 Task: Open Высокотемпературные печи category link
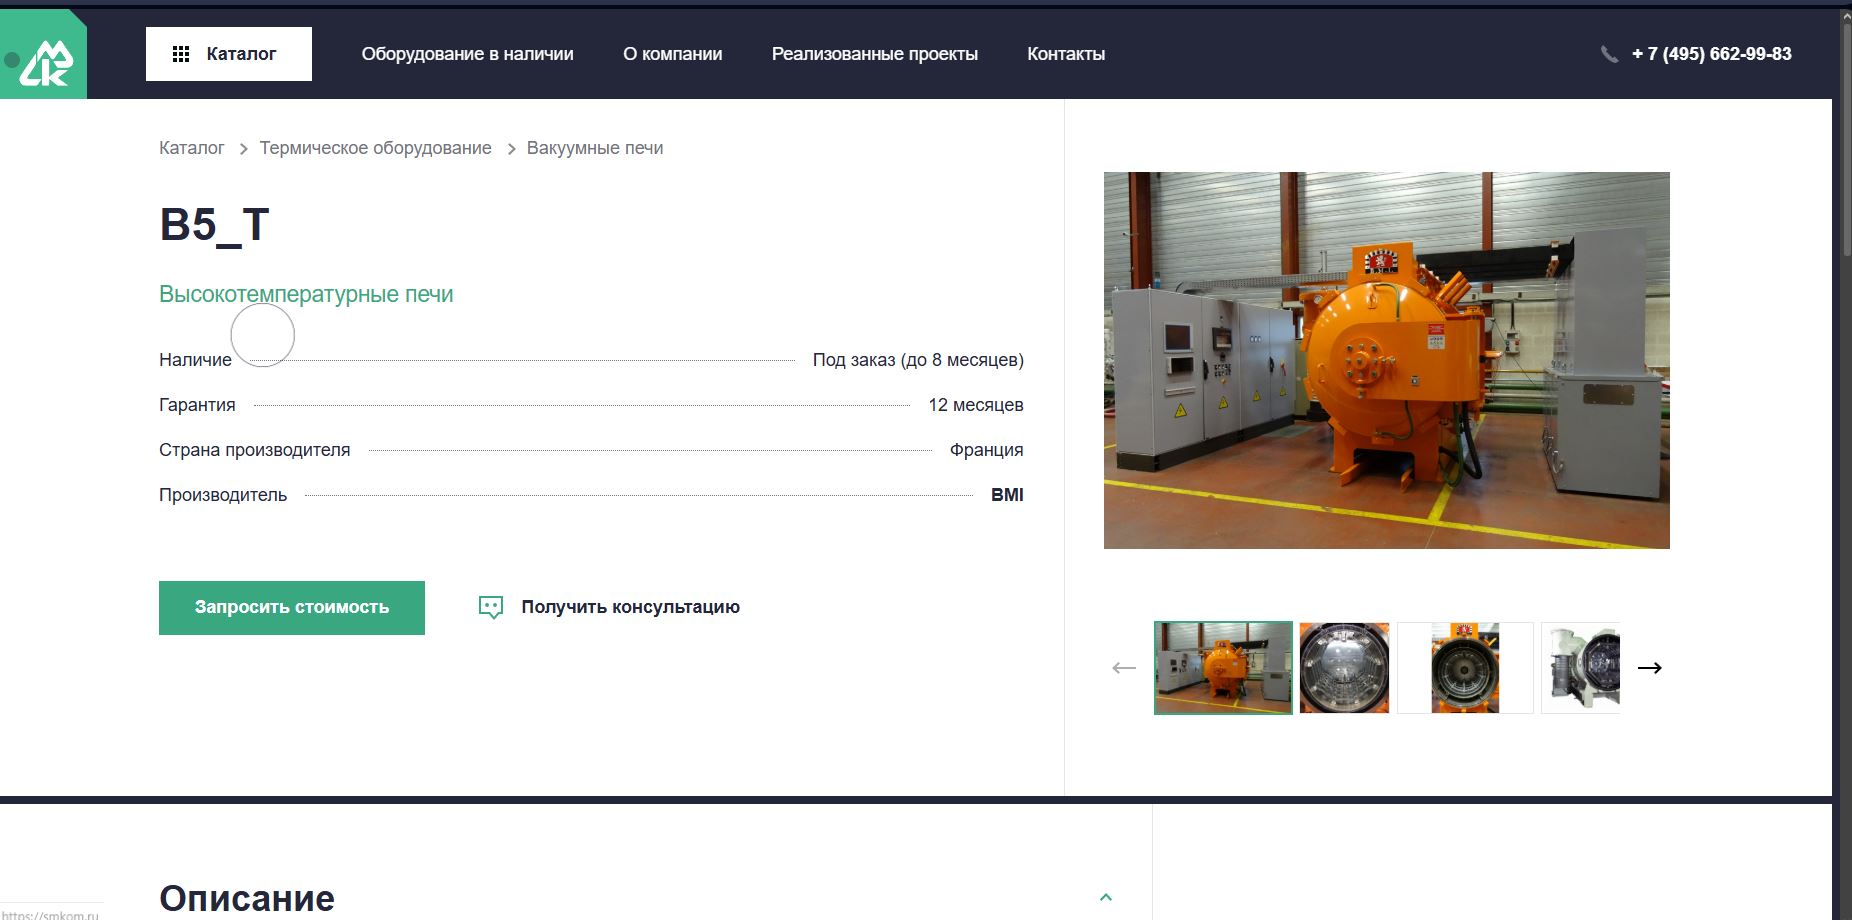point(306,294)
